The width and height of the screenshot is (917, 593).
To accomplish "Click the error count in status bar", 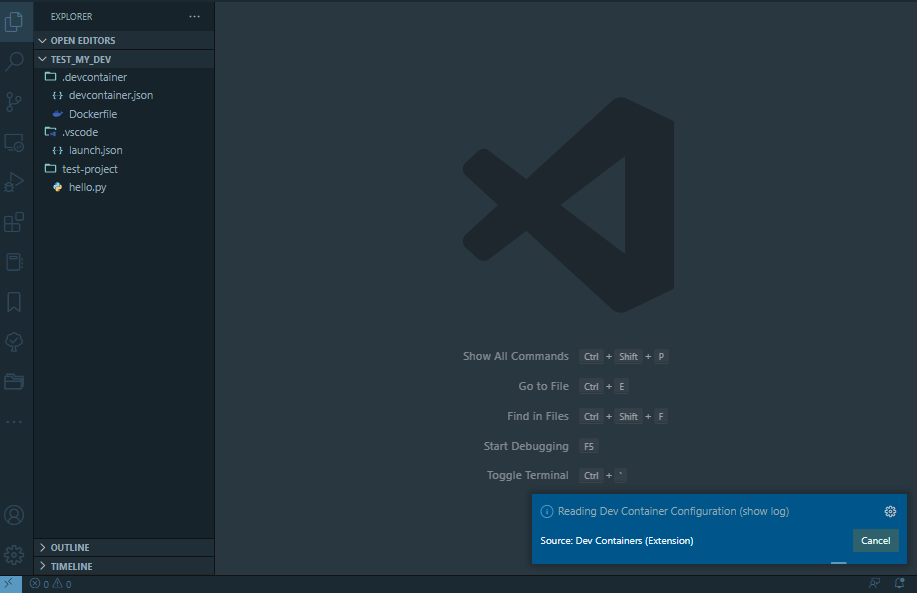I will coord(40,584).
